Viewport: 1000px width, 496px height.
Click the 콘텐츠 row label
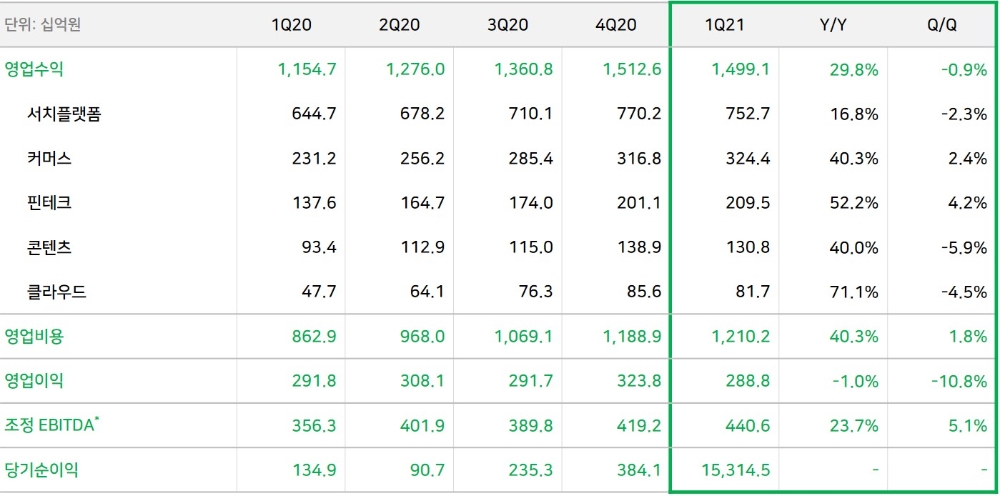tap(49, 247)
